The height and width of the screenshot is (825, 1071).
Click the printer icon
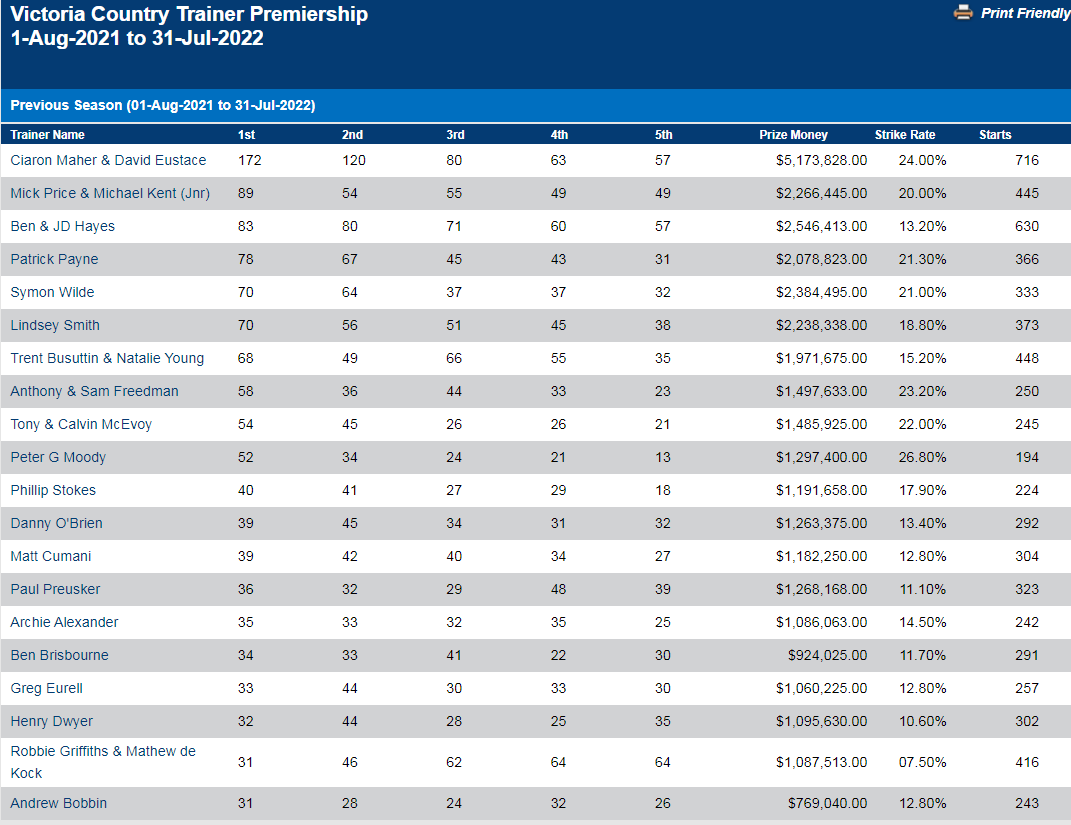(963, 13)
